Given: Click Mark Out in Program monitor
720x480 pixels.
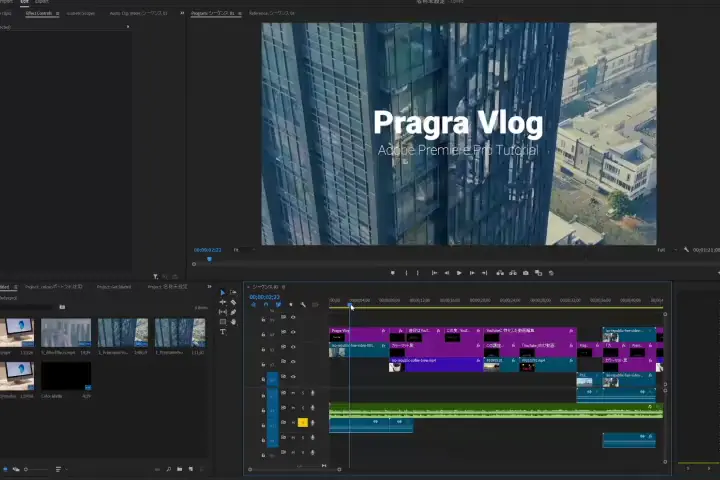Looking at the screenshot, I should click(417, 273).
